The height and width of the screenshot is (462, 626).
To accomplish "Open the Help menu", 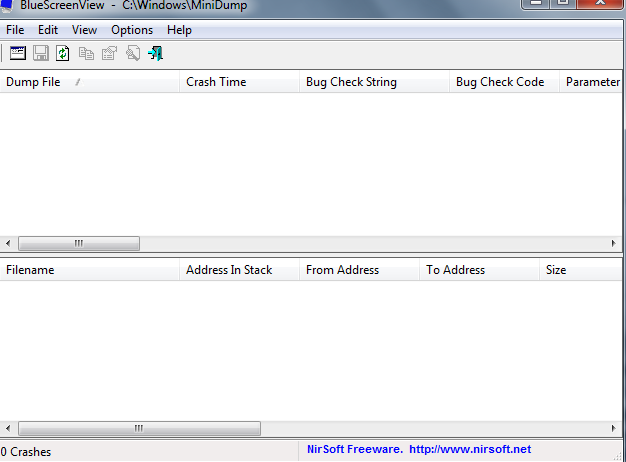I will click(179, 30).
